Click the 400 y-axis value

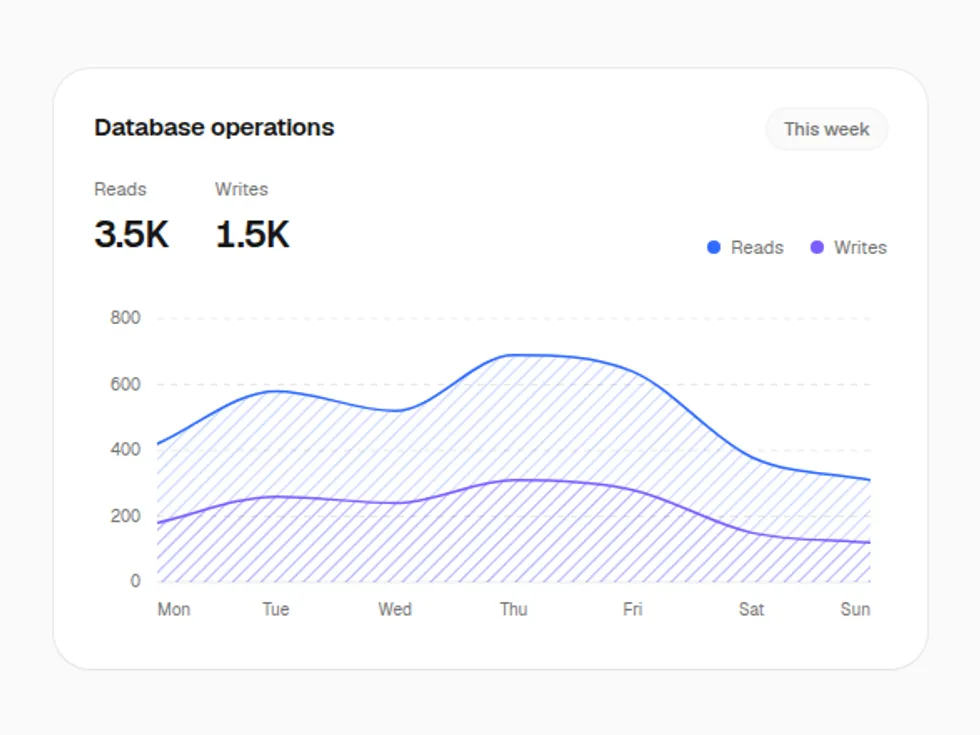(x=125, y=449)
